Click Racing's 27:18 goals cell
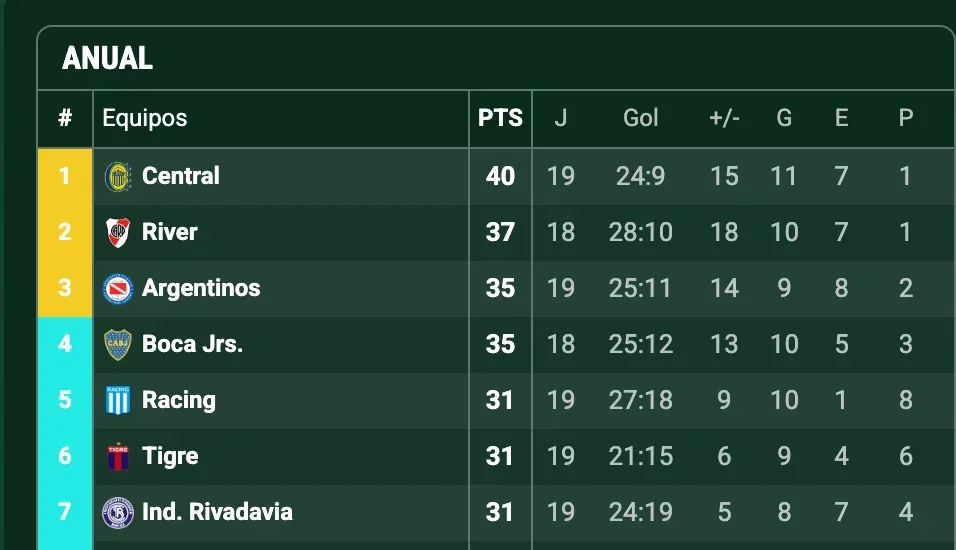The width and height of the screenshot is (956, 550). click(x=640, y=400)
